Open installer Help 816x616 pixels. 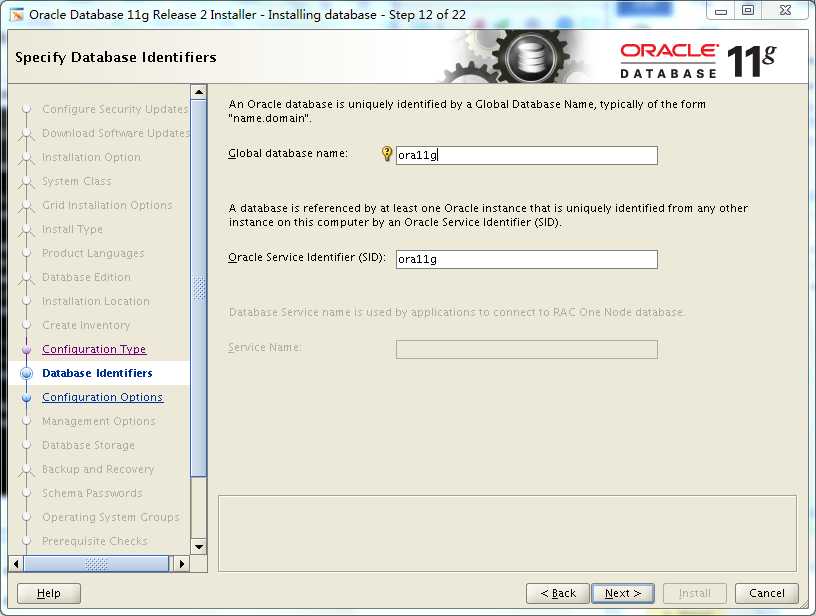pos(49,593)
